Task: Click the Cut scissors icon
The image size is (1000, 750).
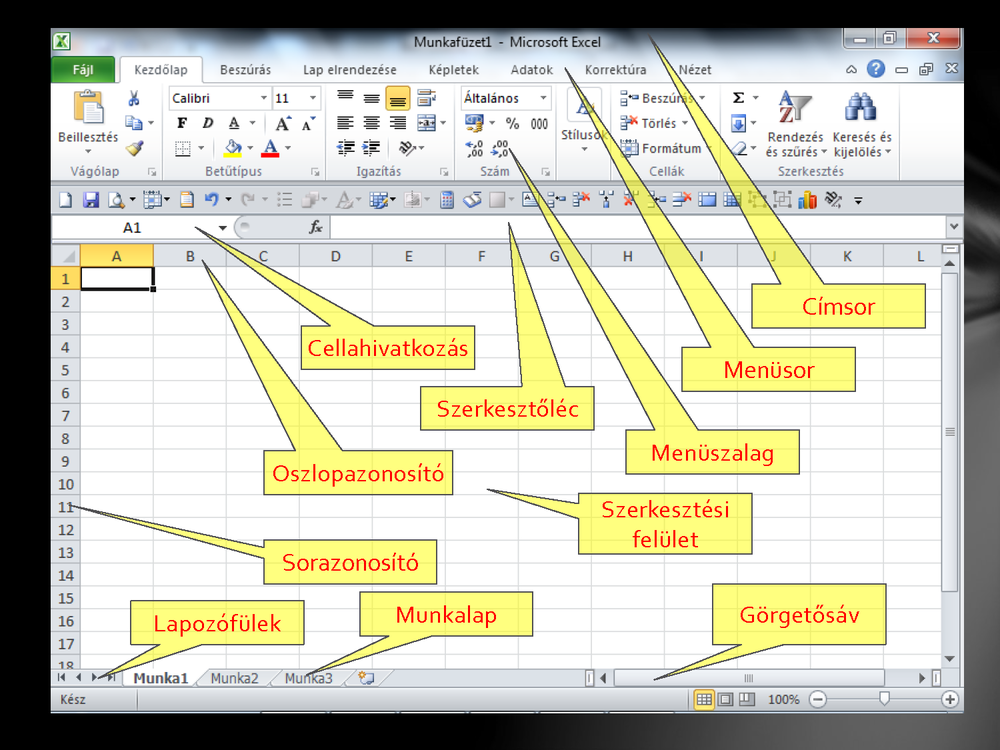Action: coord(133,98)
